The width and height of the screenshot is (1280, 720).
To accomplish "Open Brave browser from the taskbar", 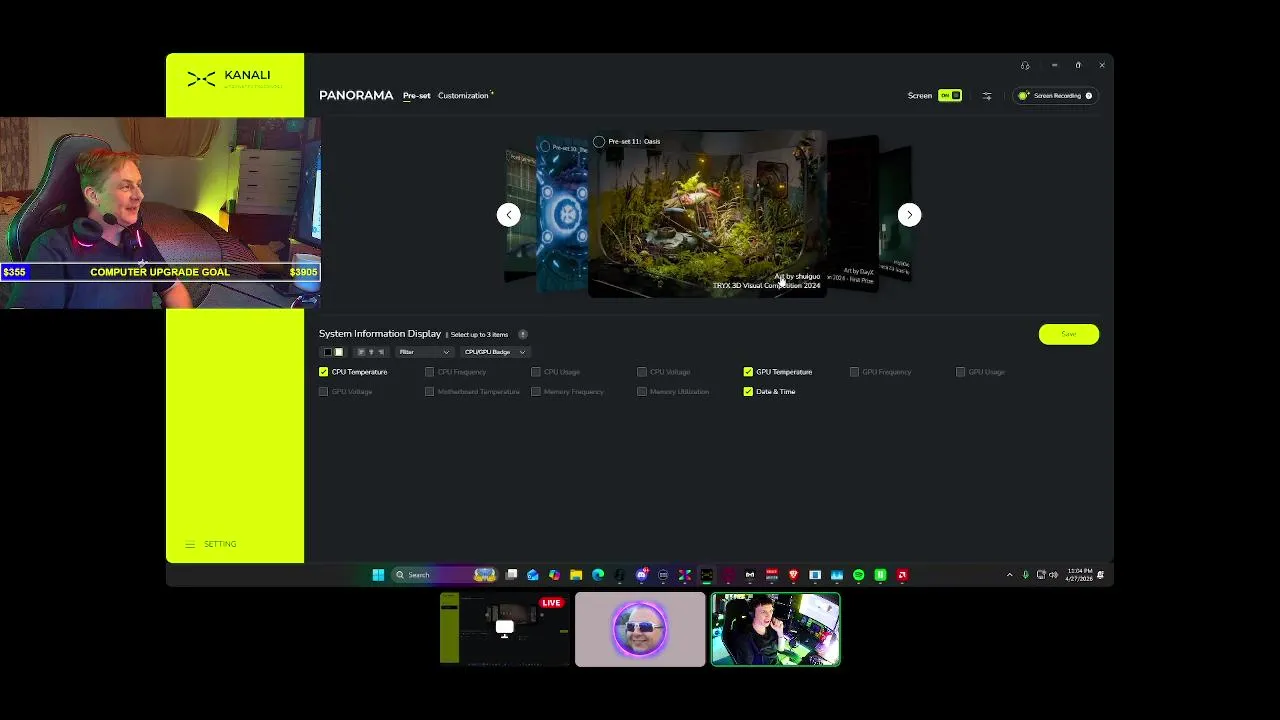I will (793, 575).
